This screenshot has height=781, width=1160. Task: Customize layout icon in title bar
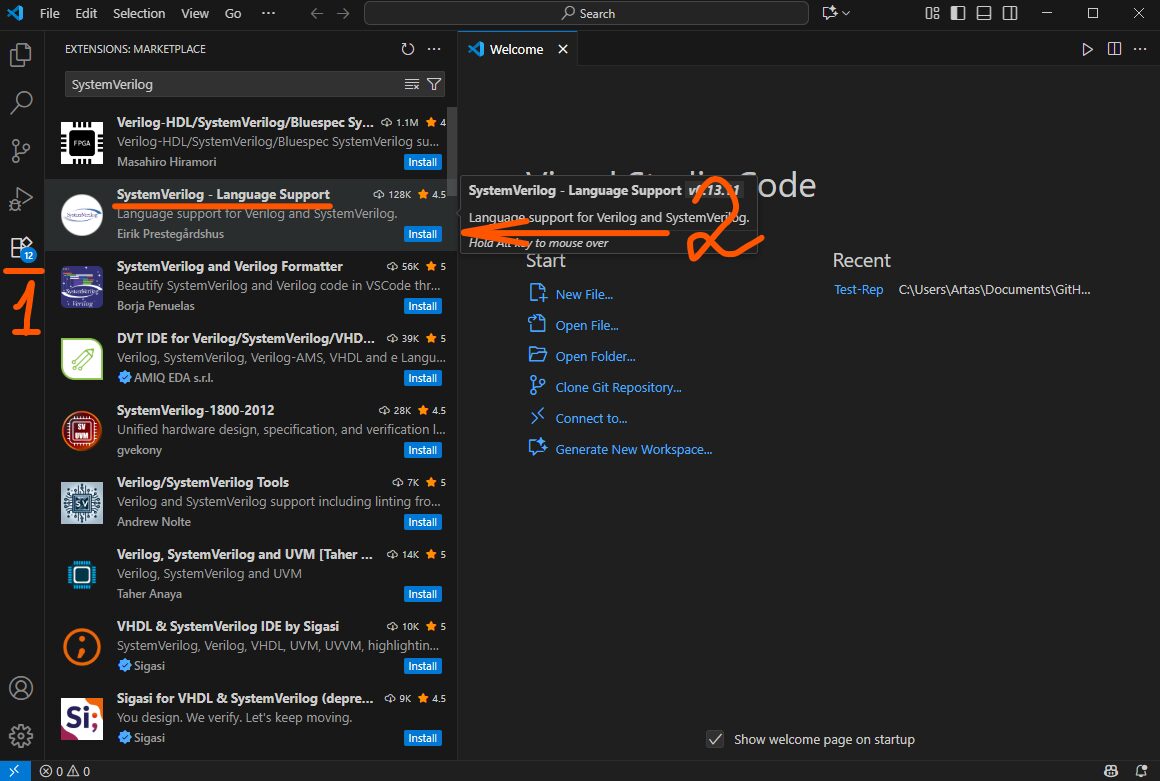tap(932, 13)
